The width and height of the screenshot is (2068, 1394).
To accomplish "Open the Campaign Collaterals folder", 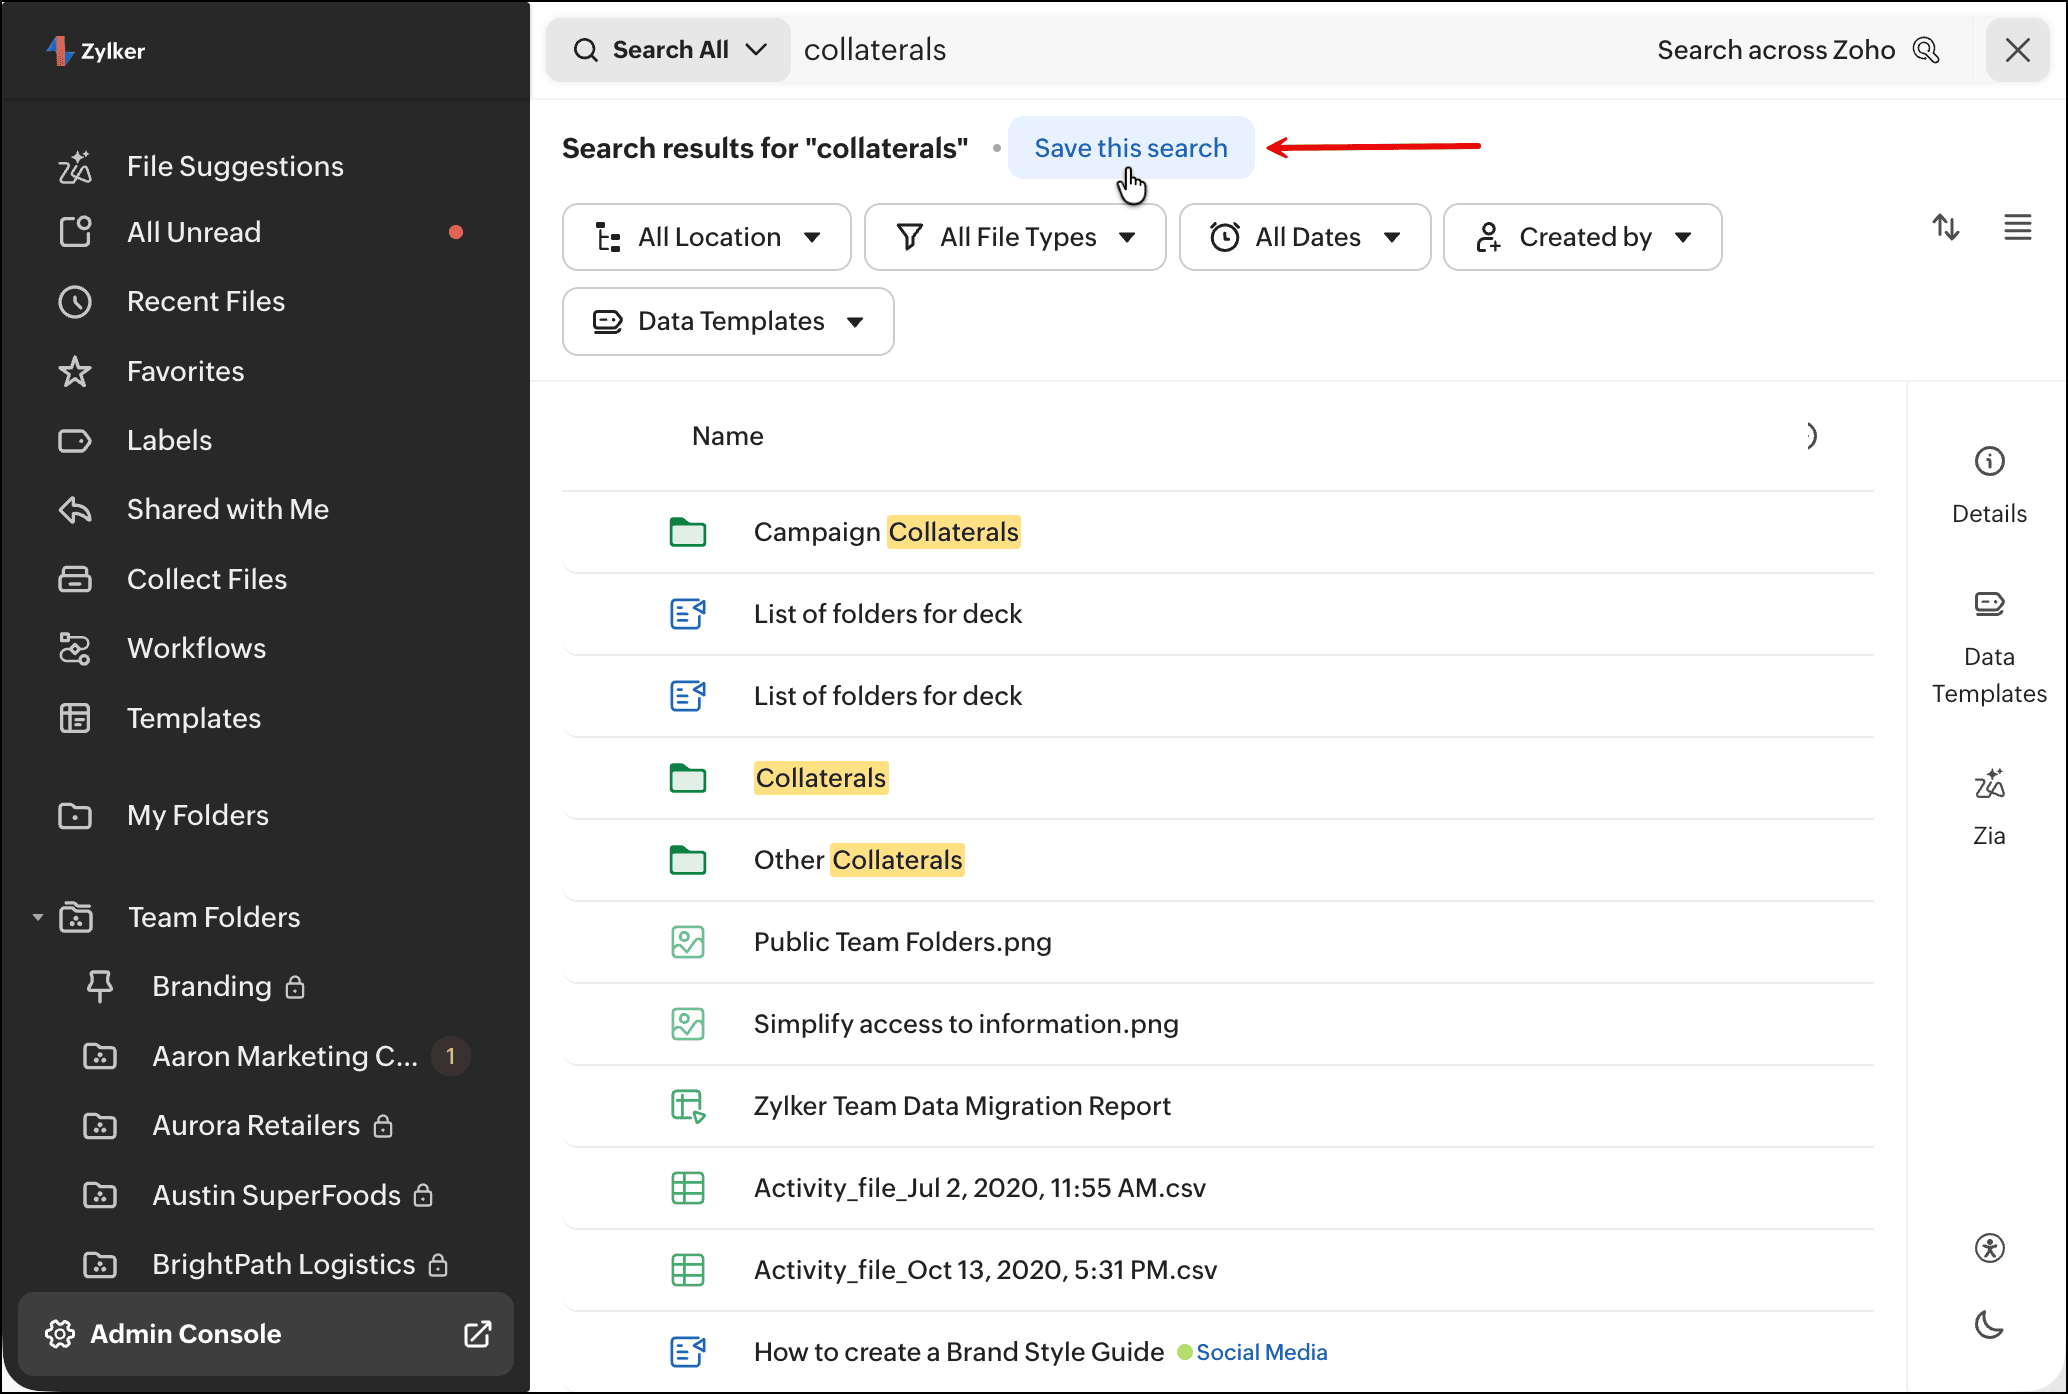I will click(x=887, y=532).
